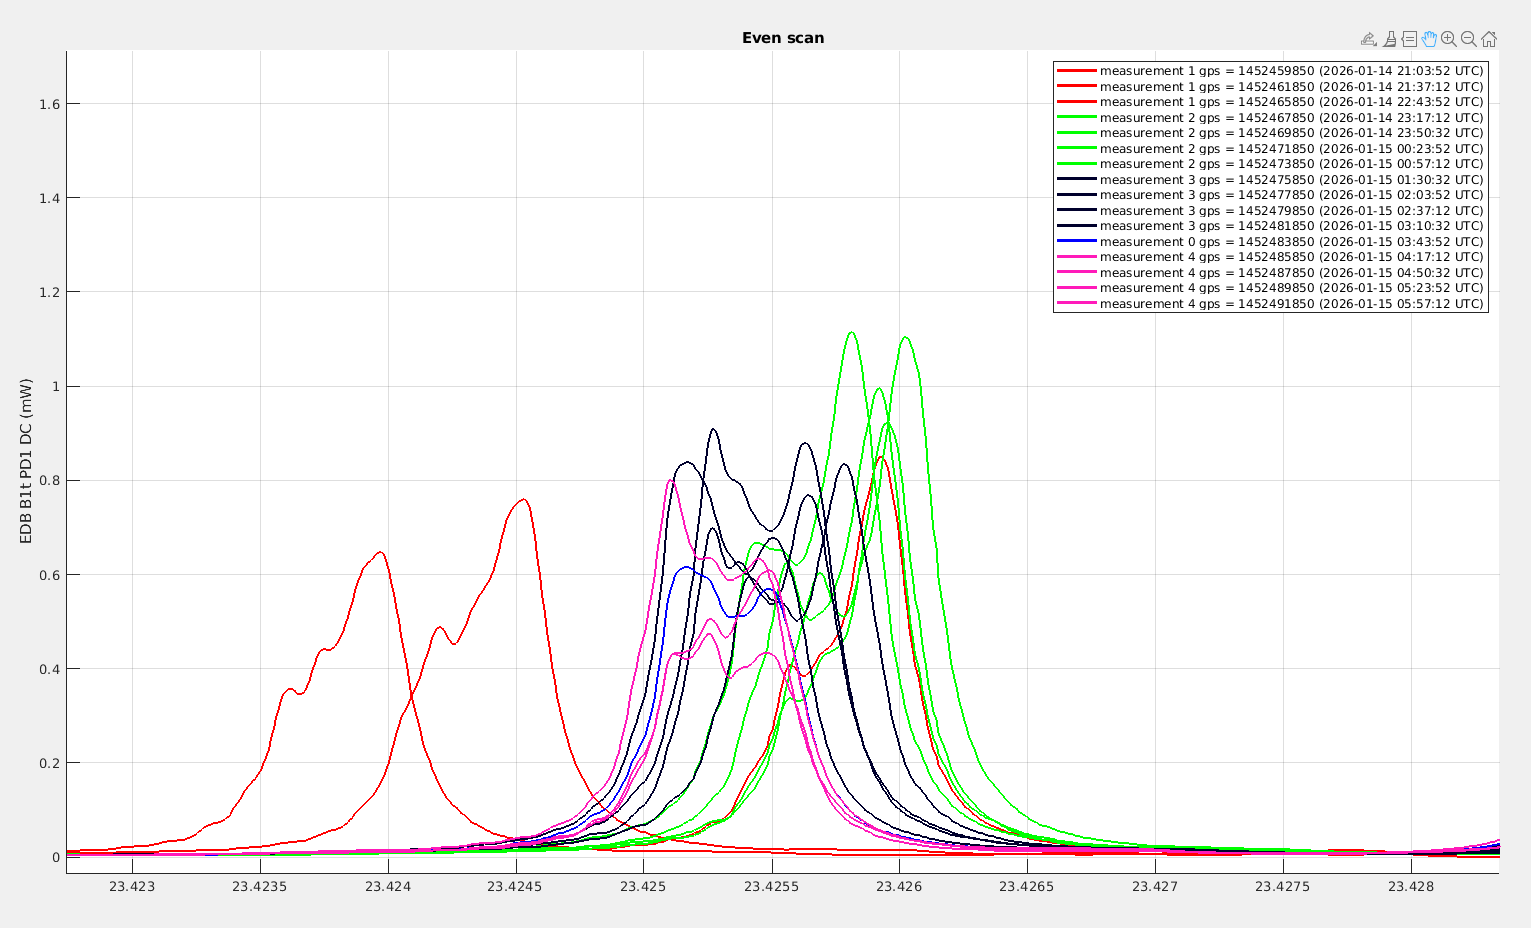Click red line sample for gps 1452465850
Image resolution: width=1531 pixels, height=928 pixels.
(1077, 102)
